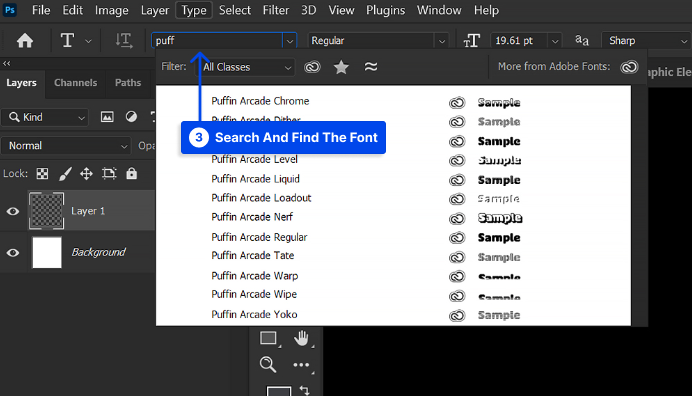Select the Hand tool
The width and height of the screenshot is (692, 396).
(302, 338)
